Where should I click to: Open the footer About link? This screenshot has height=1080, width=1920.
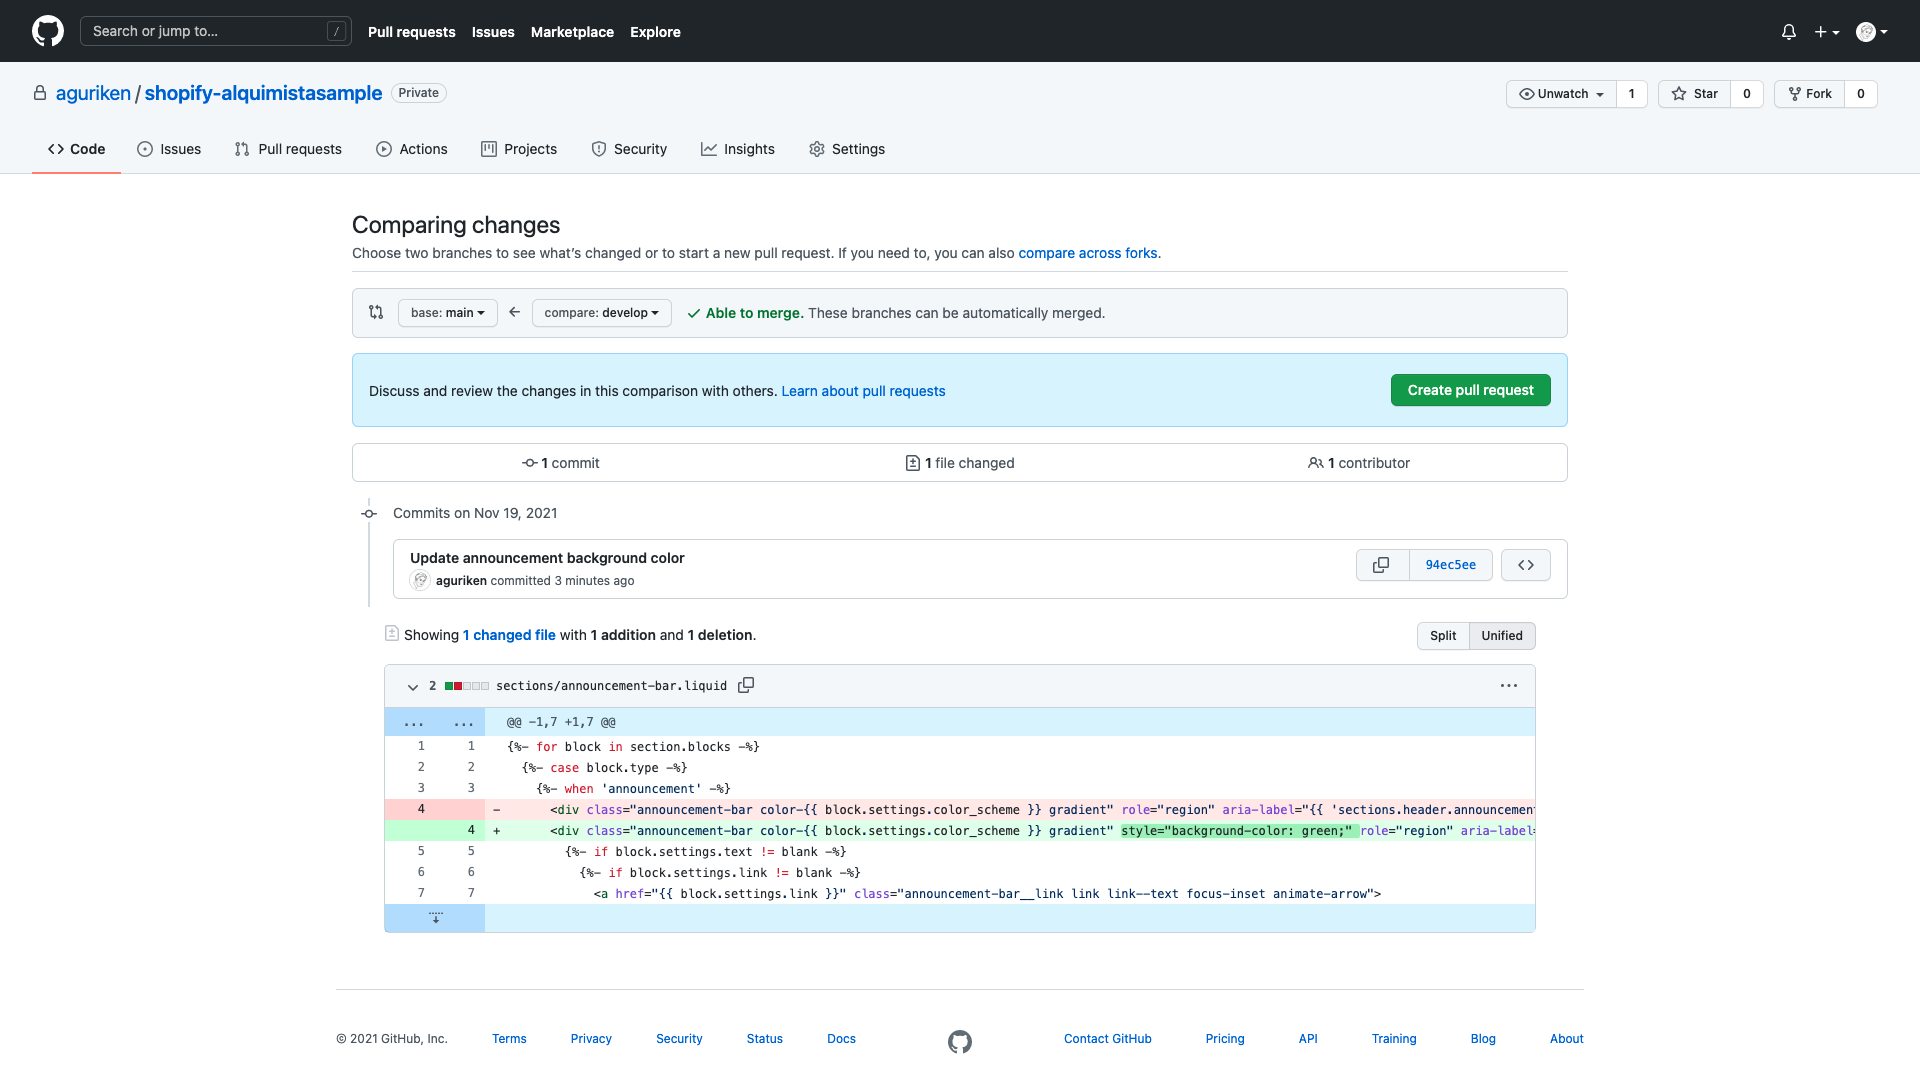[x=1567, y=1039]
